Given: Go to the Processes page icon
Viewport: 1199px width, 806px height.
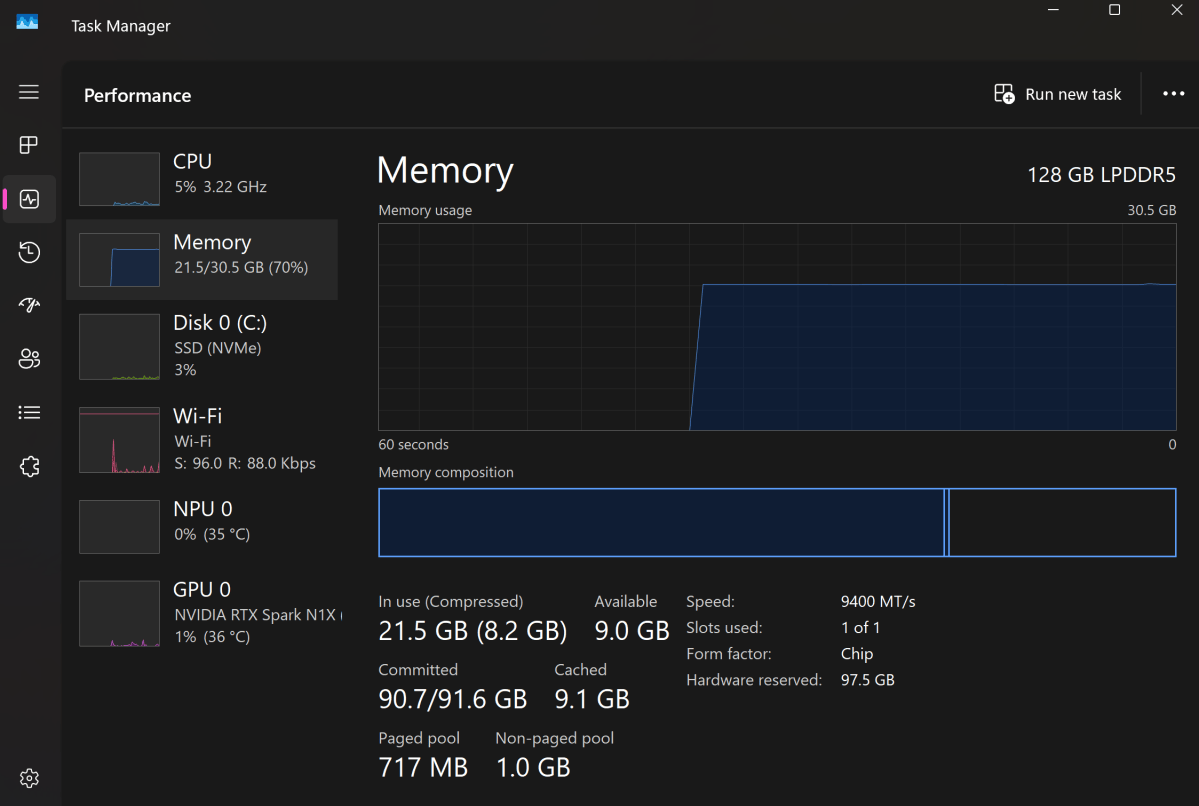Looking at the screenshot, I should point(29,145).
